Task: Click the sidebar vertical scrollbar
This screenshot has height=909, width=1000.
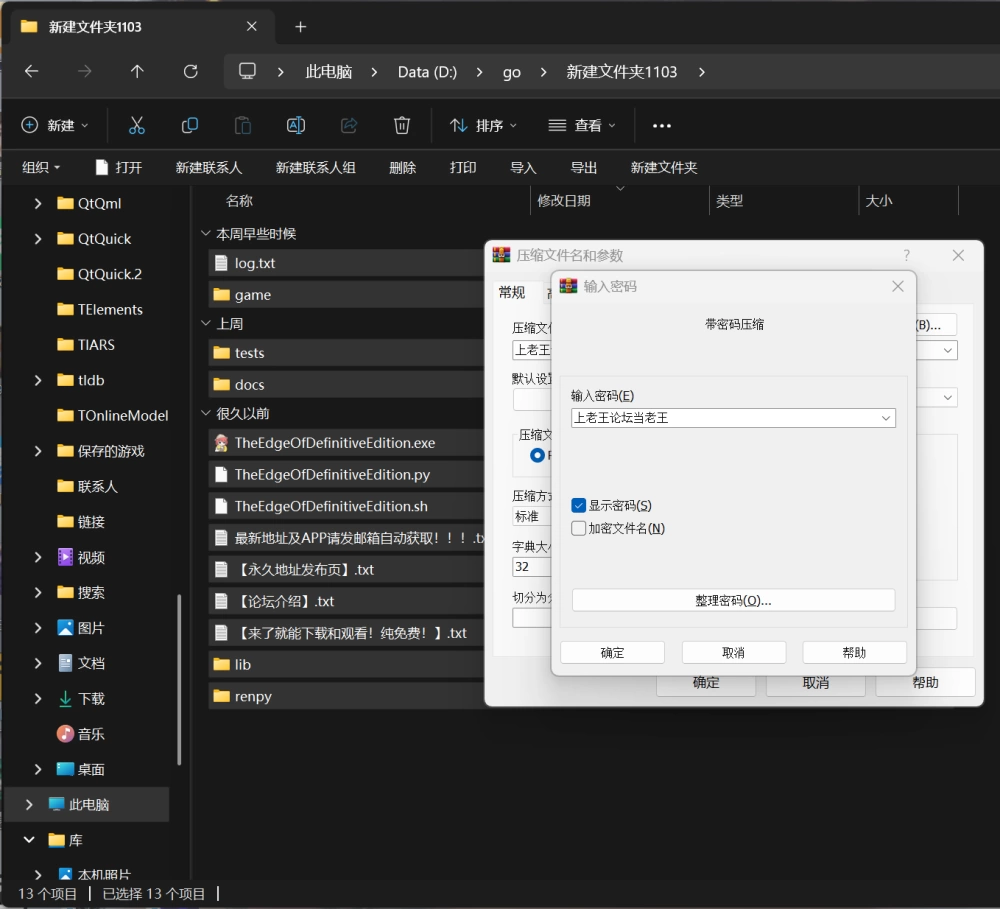Action: coord(179,679)
